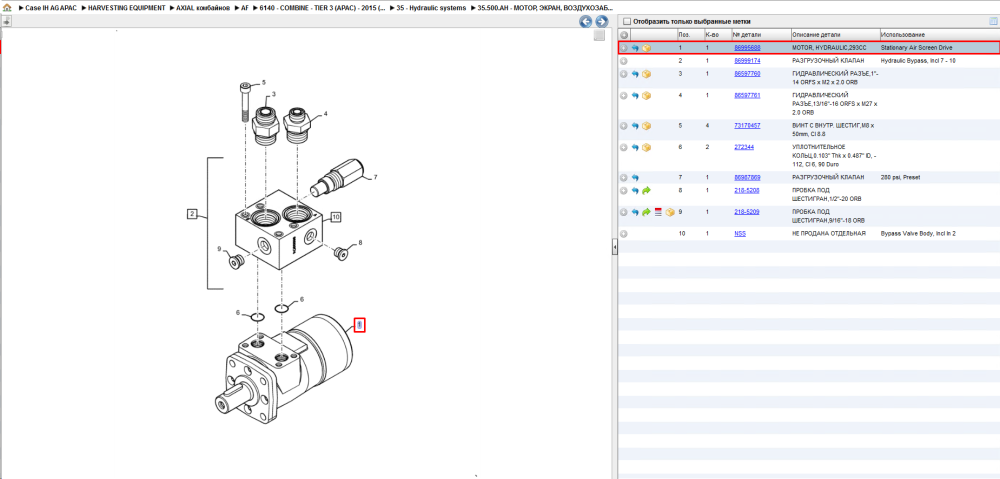1000x479 pixels.
Task: Open part number link 86597760
Action: point(747,74)
